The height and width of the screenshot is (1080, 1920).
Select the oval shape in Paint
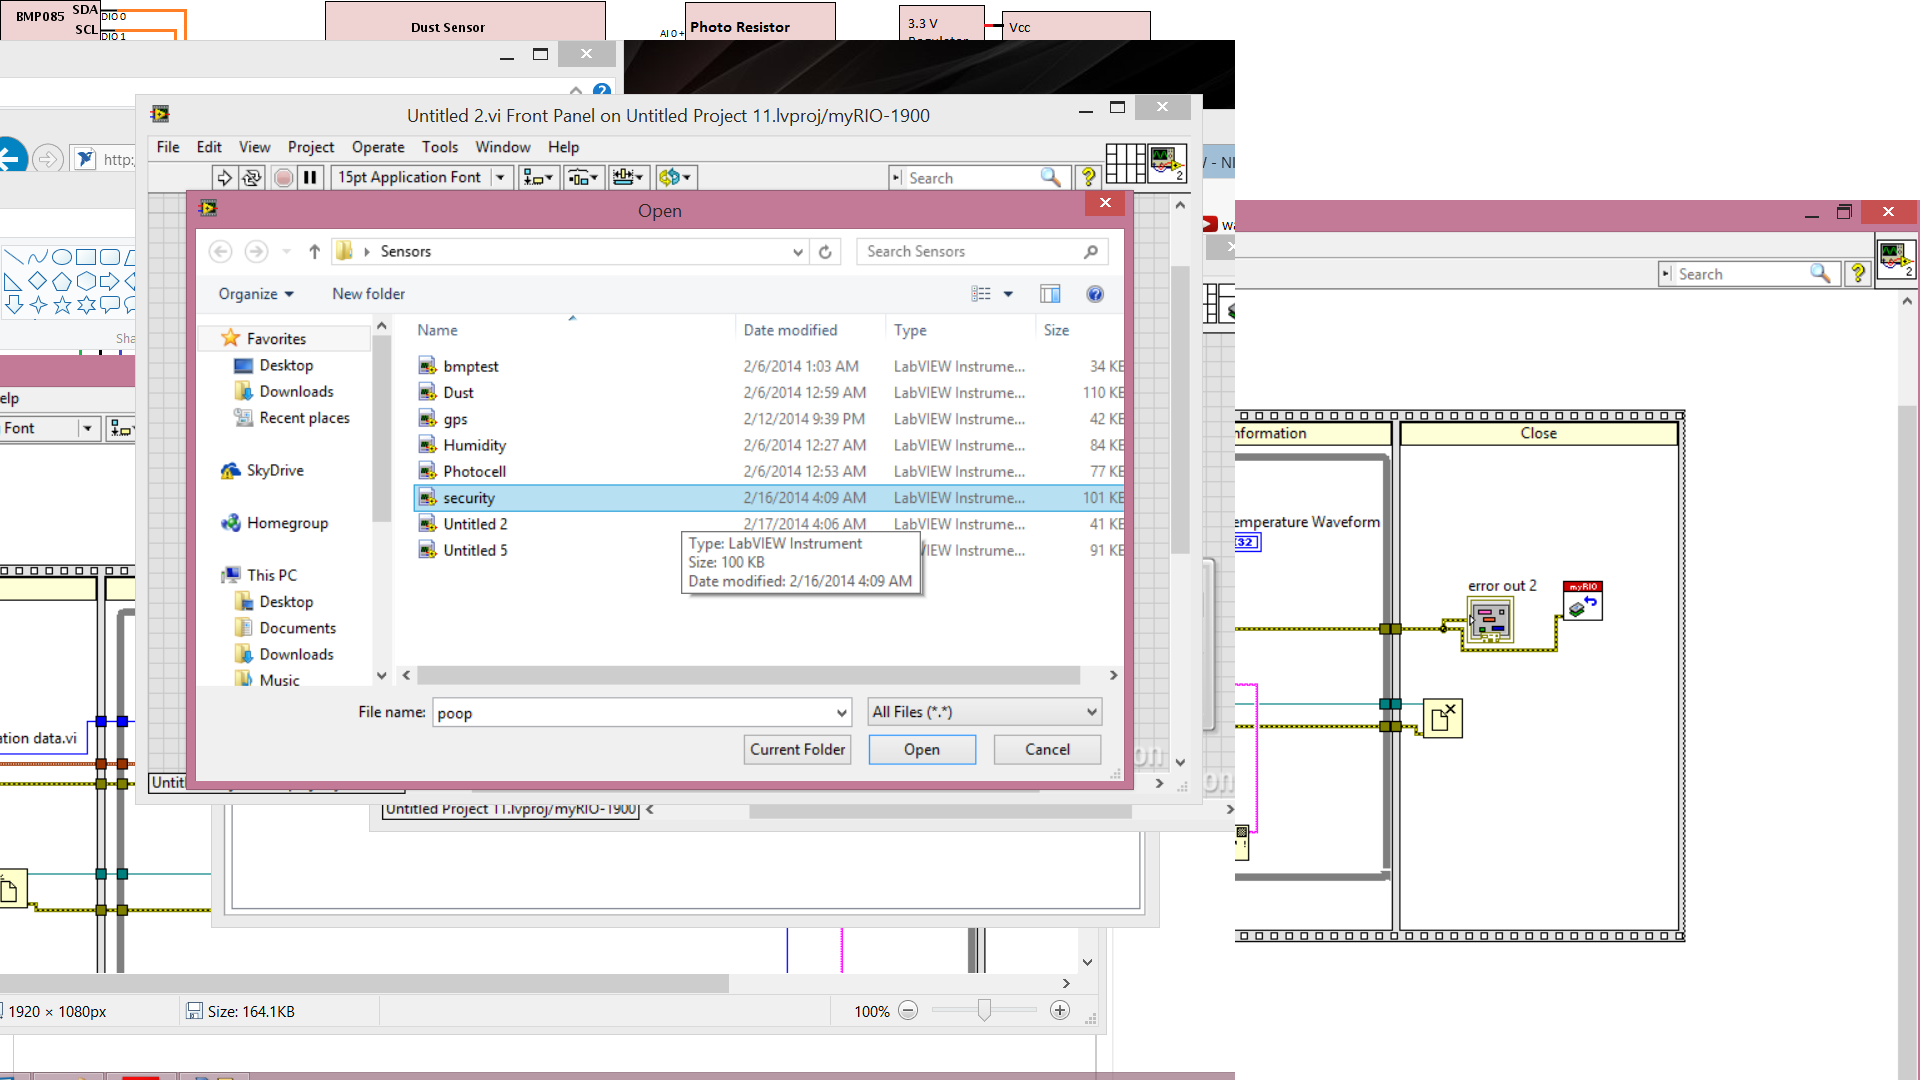[62, 257]
